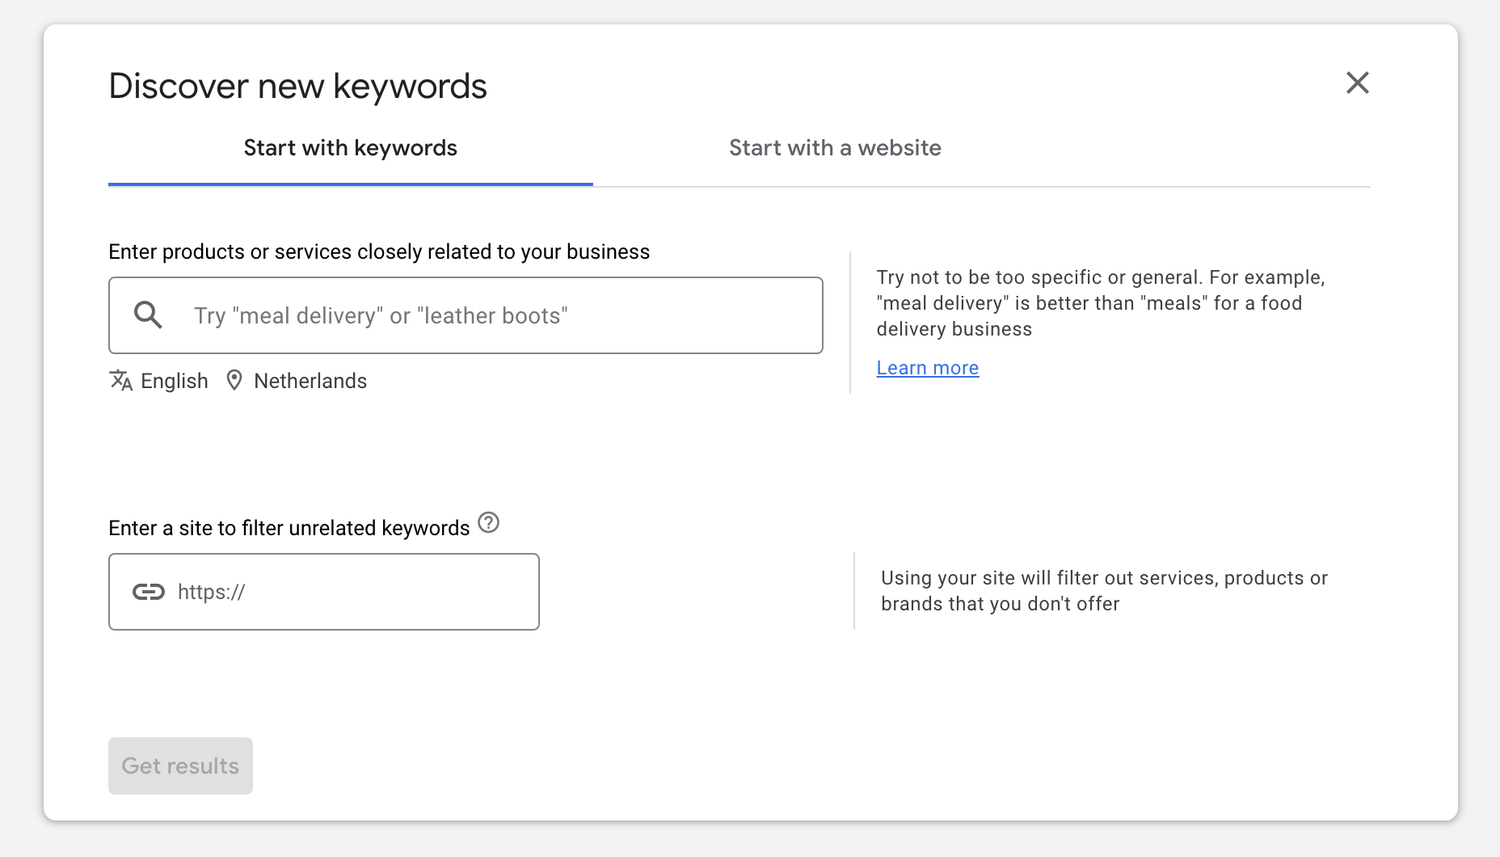Click the link icon in site field
The image size is (1500, 857).
point(149,591)
